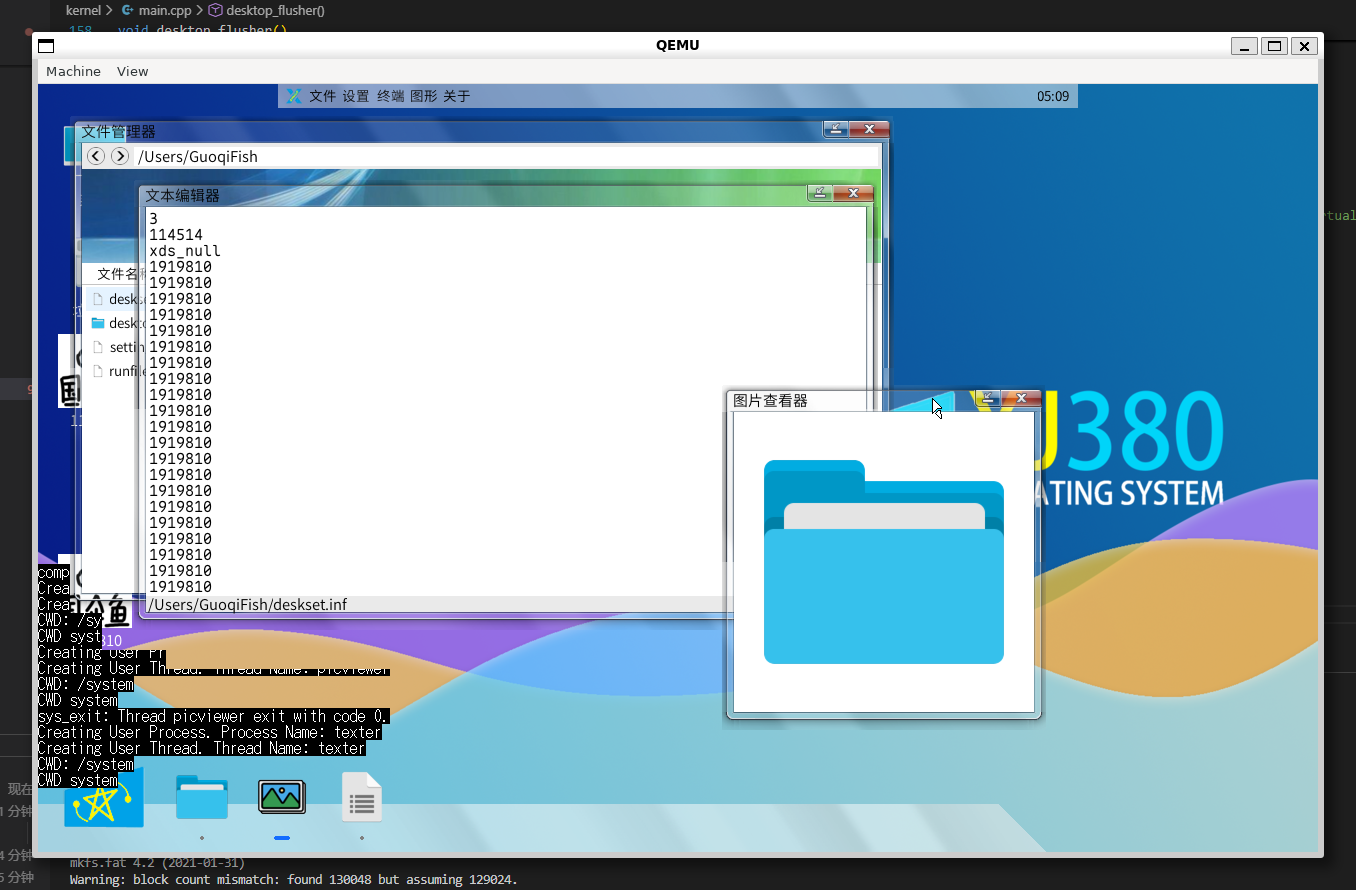The width and height of the screenshot is (1356, 890).
Task: Open the 终端 menu in the top bar
Action: pos(390,96)
